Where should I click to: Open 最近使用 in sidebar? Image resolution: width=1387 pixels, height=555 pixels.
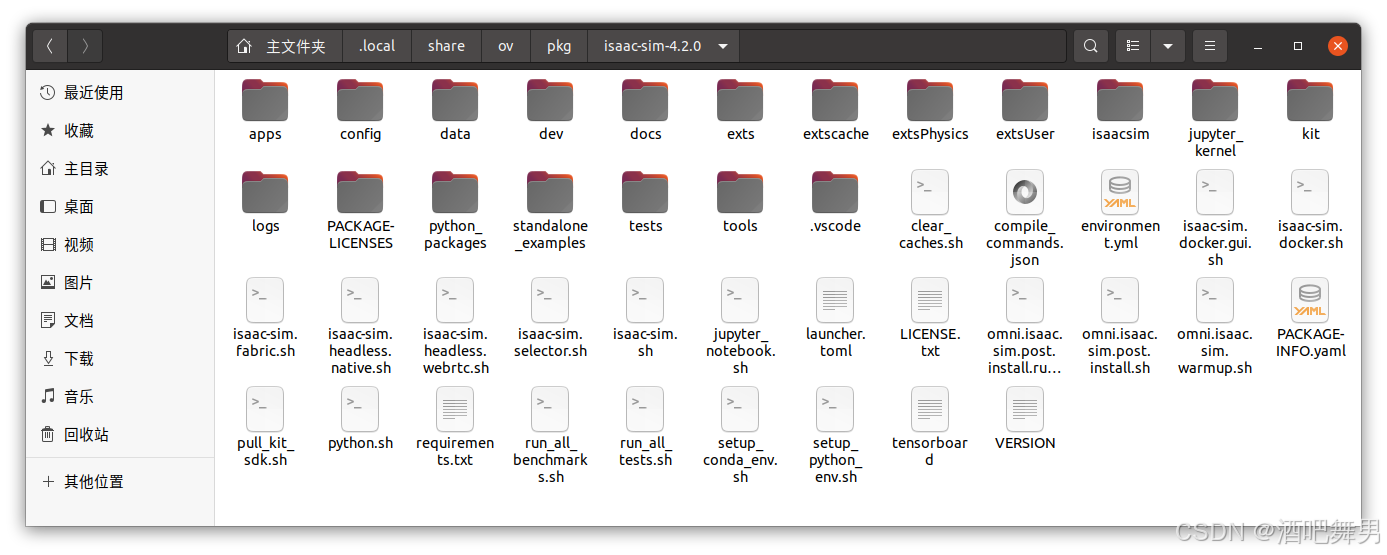(120, 93)
